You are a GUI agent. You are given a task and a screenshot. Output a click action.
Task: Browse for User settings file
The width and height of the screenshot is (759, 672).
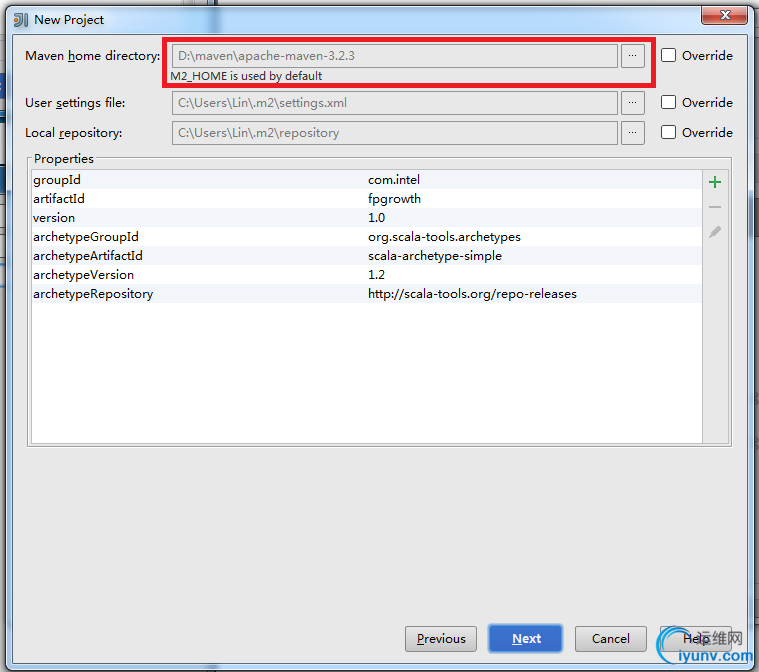tap(633, 103)
